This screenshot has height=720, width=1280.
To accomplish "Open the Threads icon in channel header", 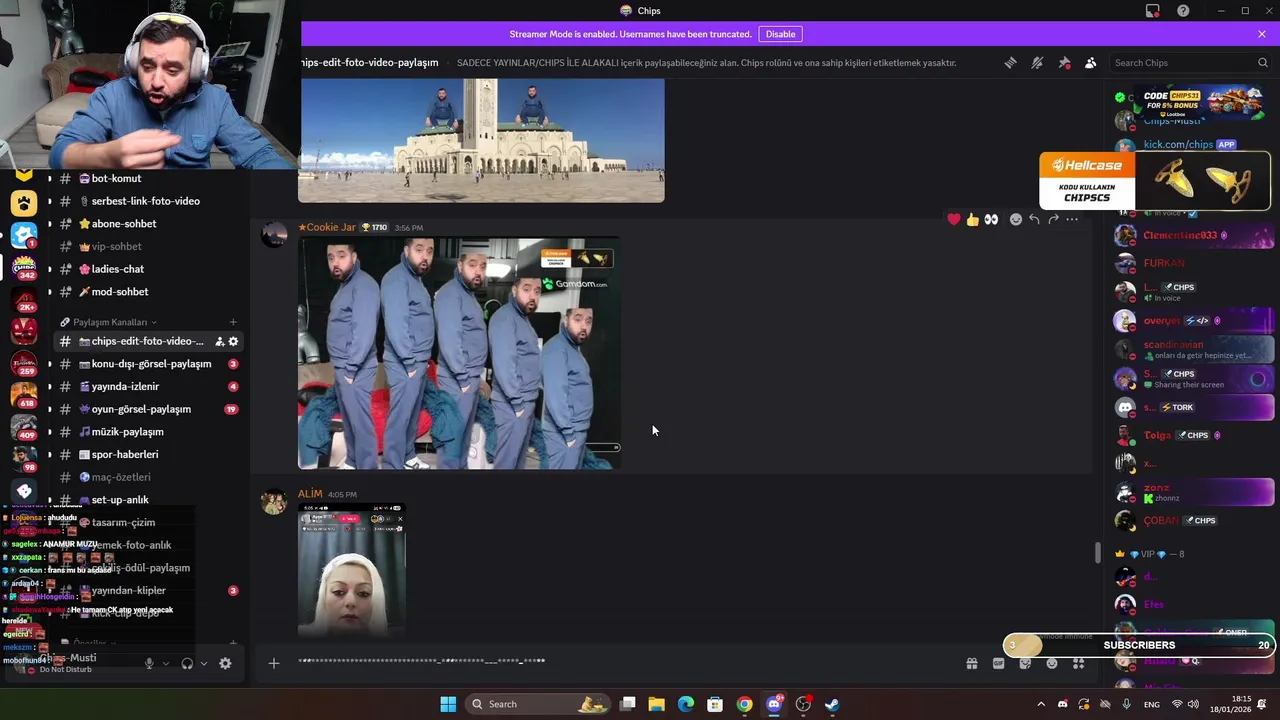I will pos(1010,63).
